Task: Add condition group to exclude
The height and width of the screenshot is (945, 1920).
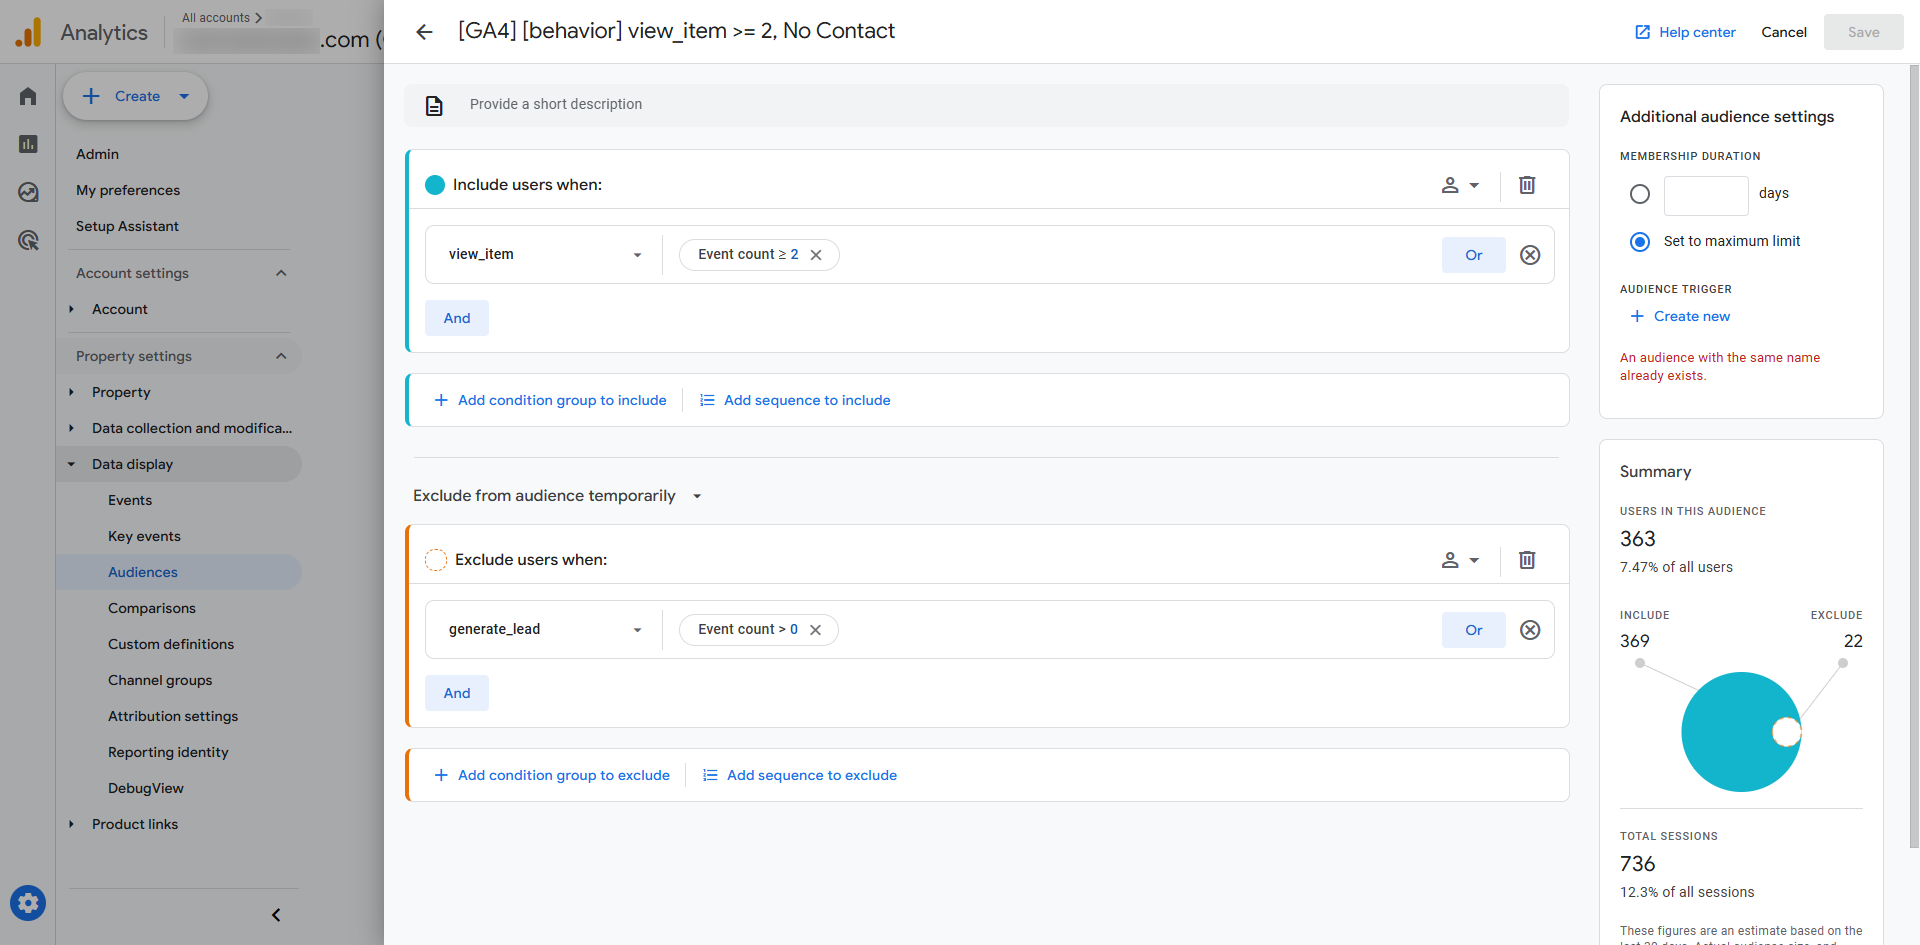Action: coord(552,775)
